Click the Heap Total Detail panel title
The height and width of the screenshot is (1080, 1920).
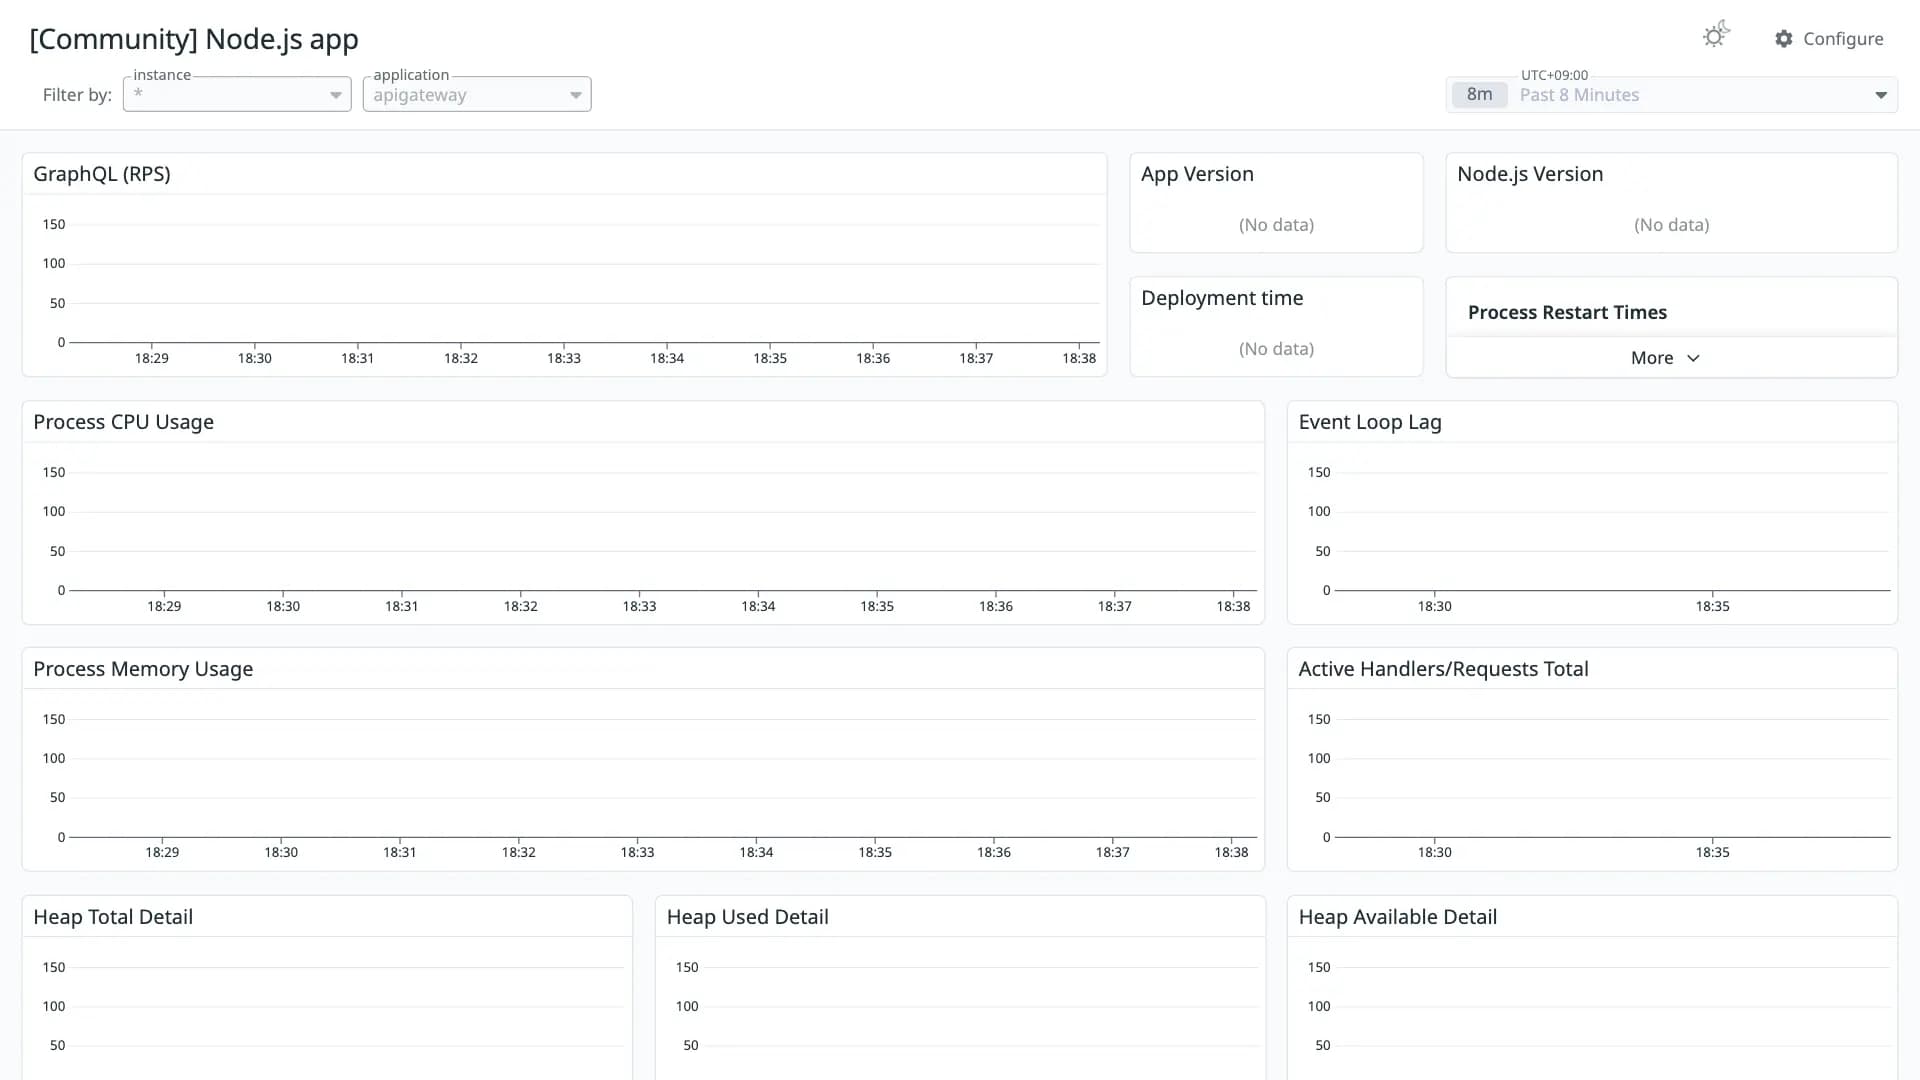113,917
